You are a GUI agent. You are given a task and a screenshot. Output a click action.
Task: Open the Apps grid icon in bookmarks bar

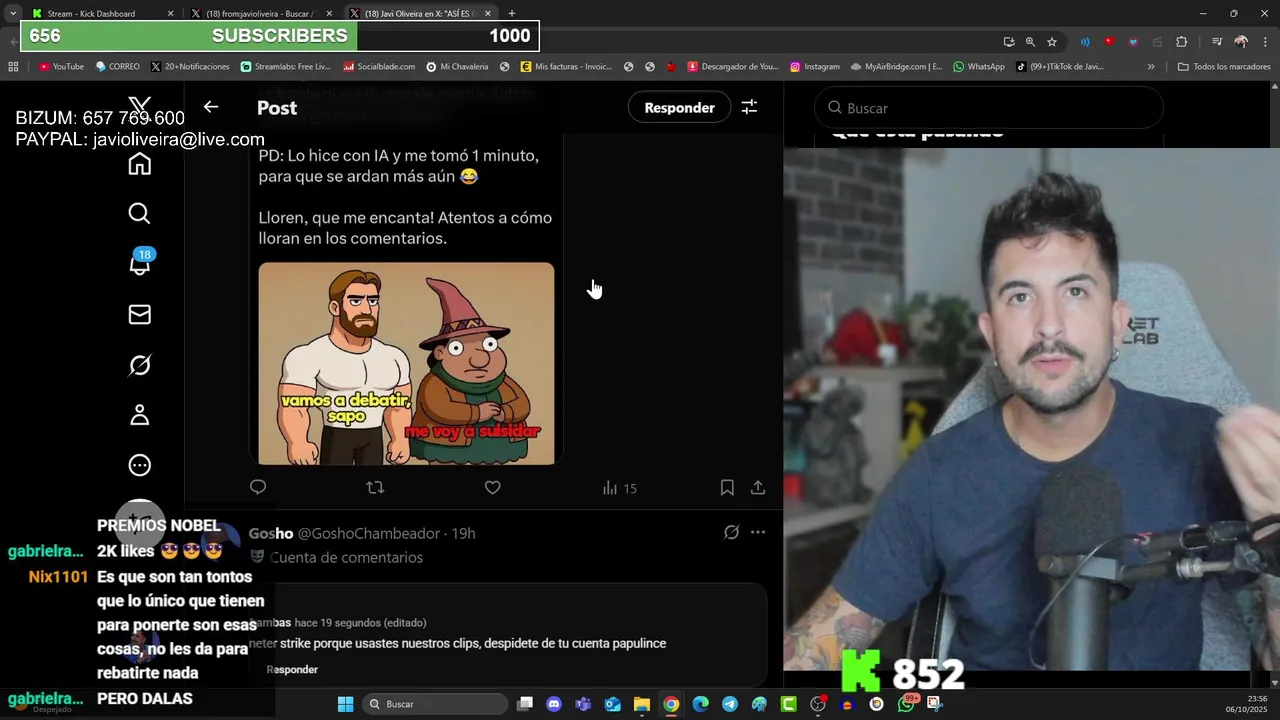tap(13, 67)
